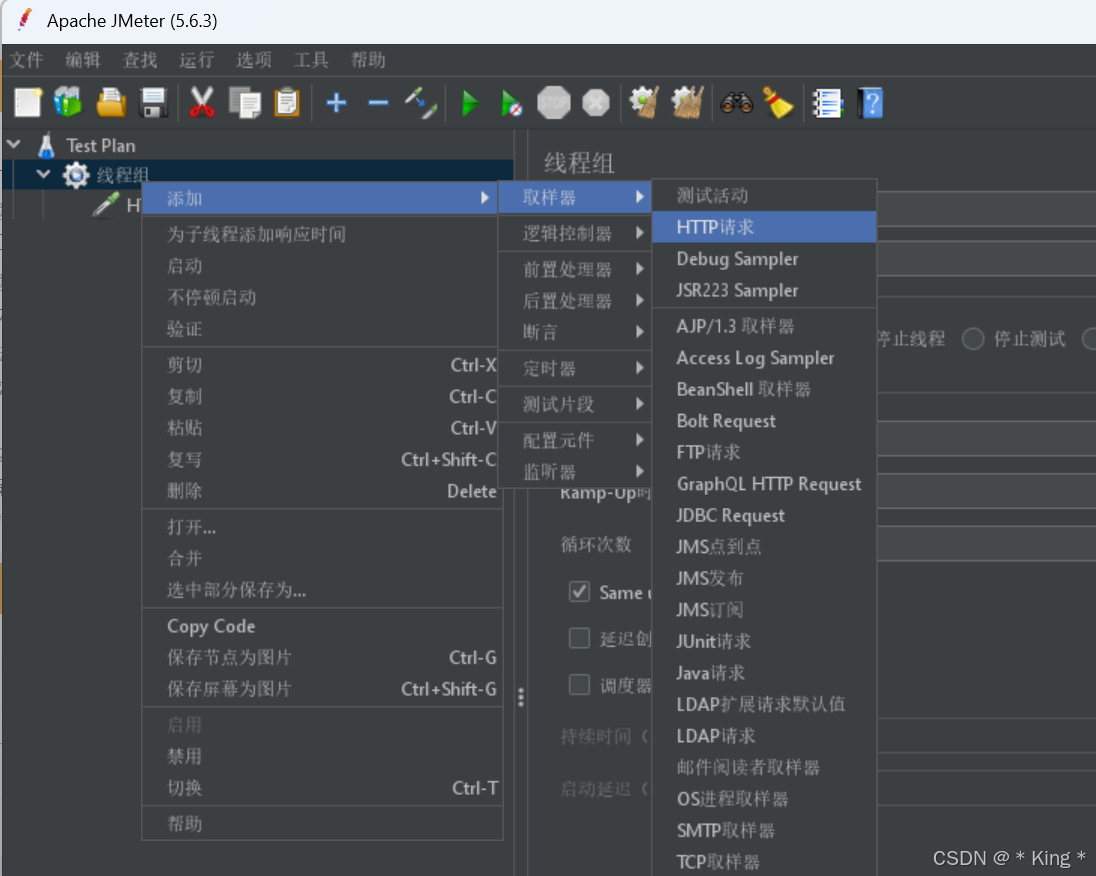Expand the 逻辑控制器 submenu
1096x876 pixels.
pos(575,233)
